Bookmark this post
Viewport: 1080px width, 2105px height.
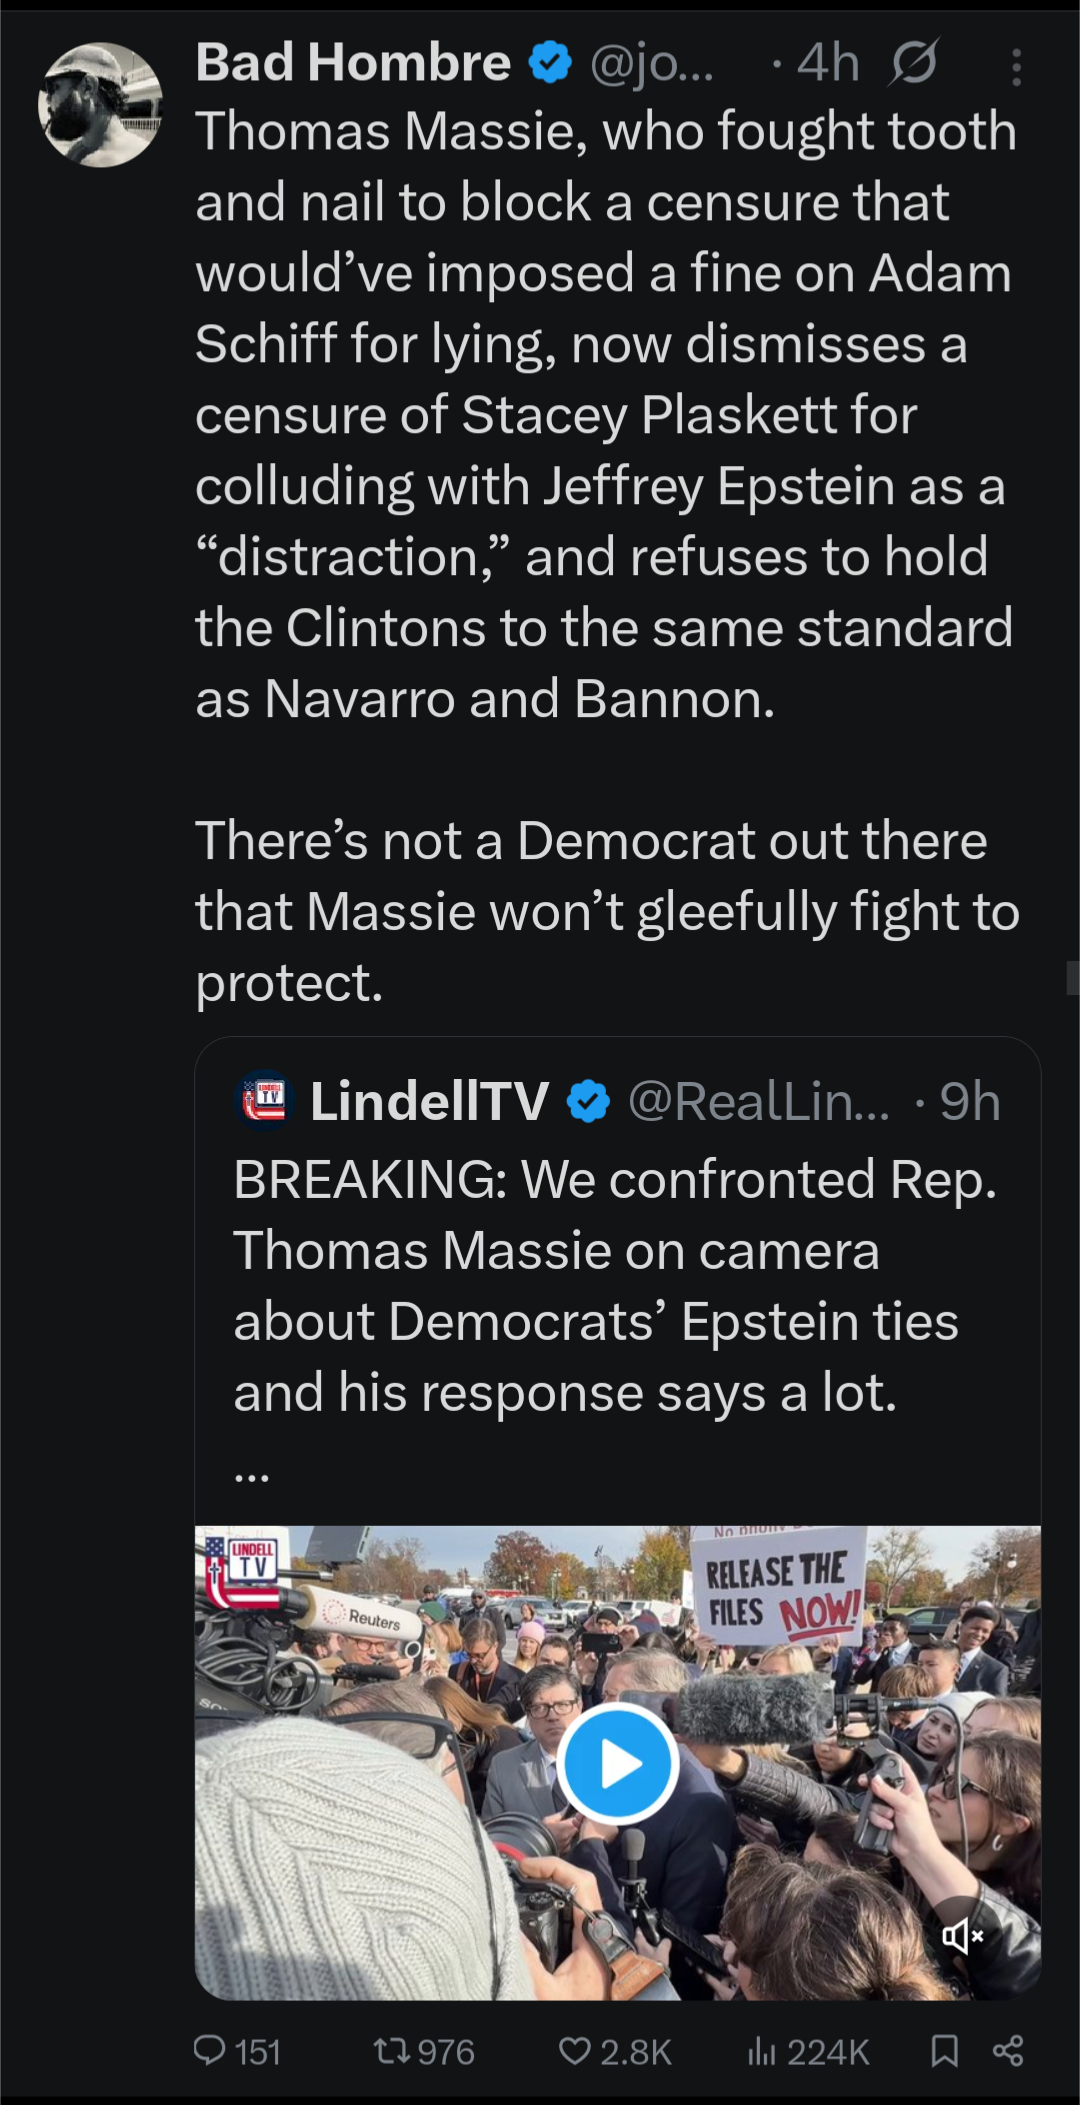(944, 2051)
